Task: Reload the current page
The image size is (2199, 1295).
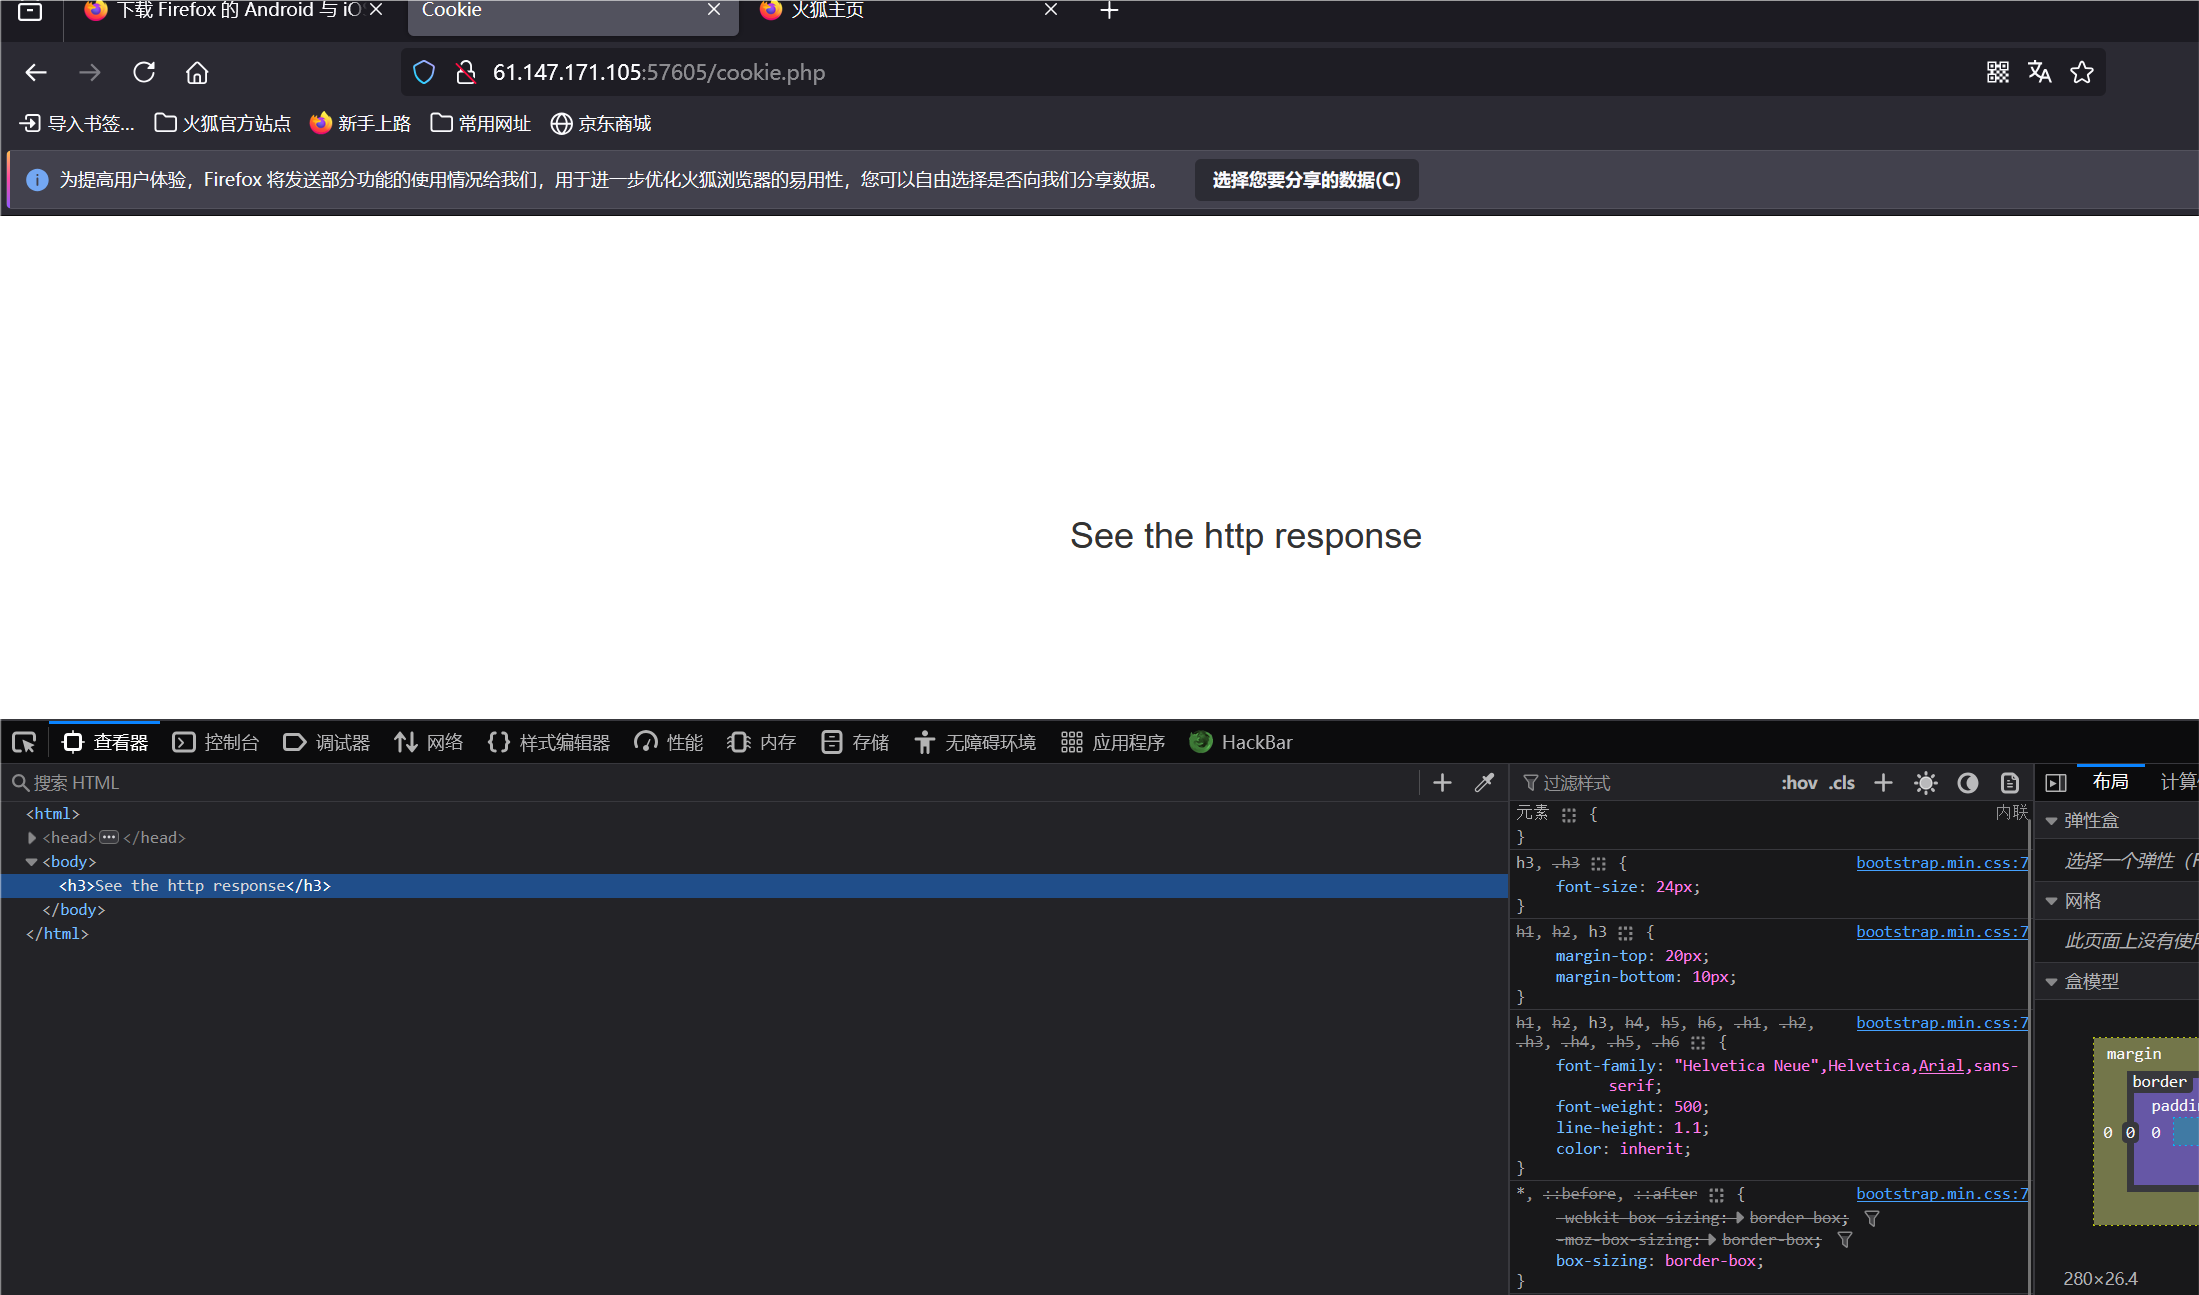Action: coord(144,72)
